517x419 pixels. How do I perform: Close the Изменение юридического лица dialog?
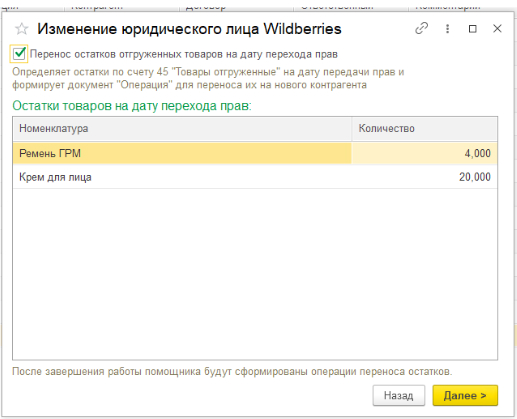point(497,29)
